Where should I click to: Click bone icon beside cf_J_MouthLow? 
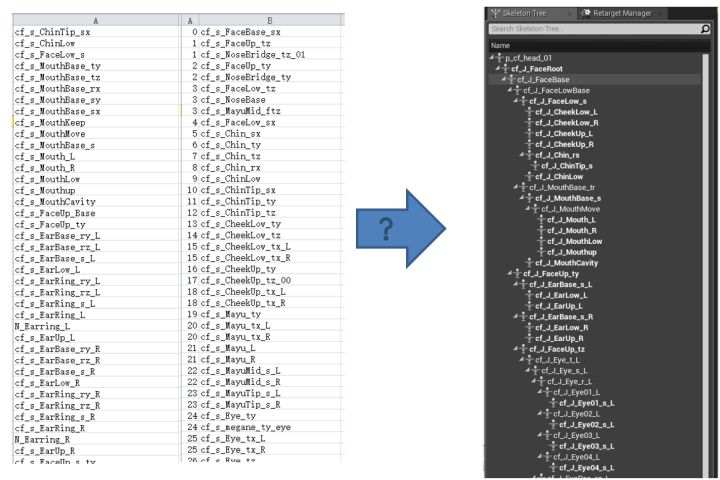541,242
